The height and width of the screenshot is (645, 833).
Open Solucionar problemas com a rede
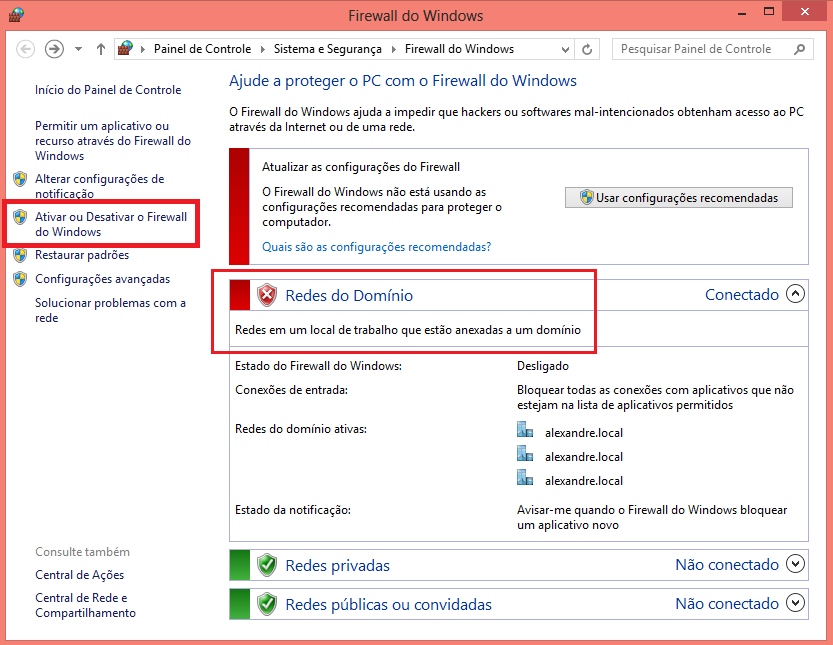tap(110, 310)
